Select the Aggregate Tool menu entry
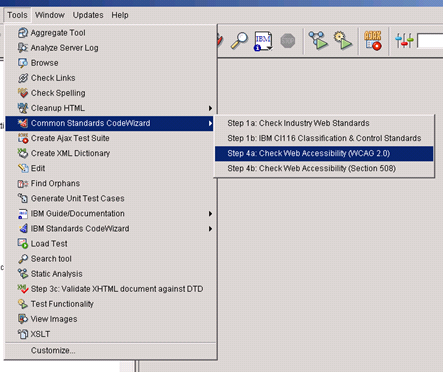Viewport: 443px width, 372px height. point(110,33)
